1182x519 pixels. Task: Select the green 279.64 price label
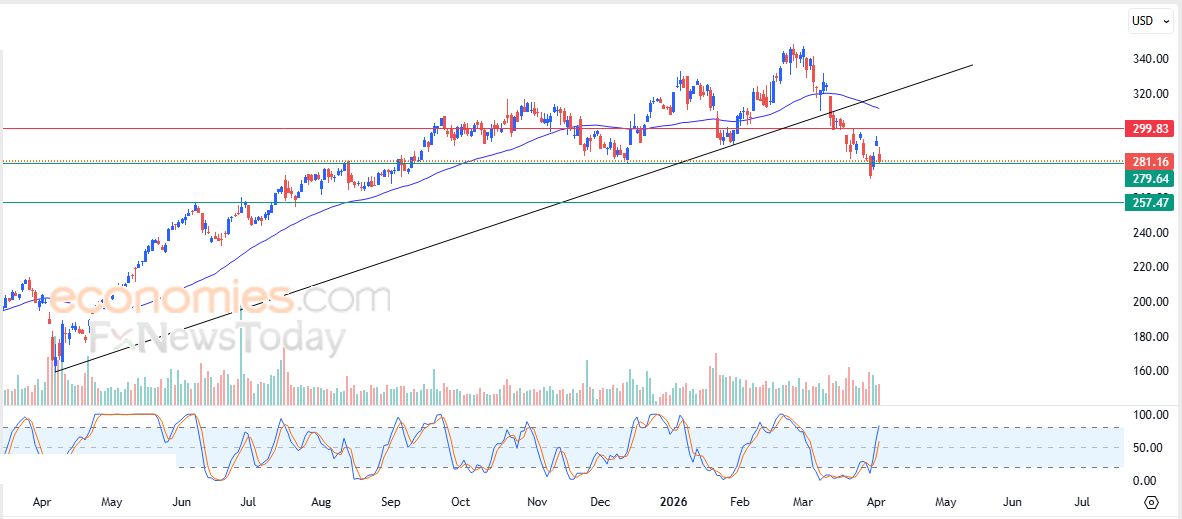pyautogui.click(x=1150, y=178)
